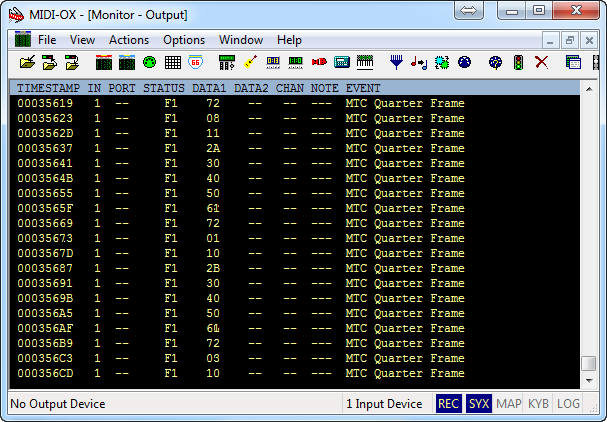Expand the Options menu
This screenshot has height=422, width=607.
click(x=184, y=40)
